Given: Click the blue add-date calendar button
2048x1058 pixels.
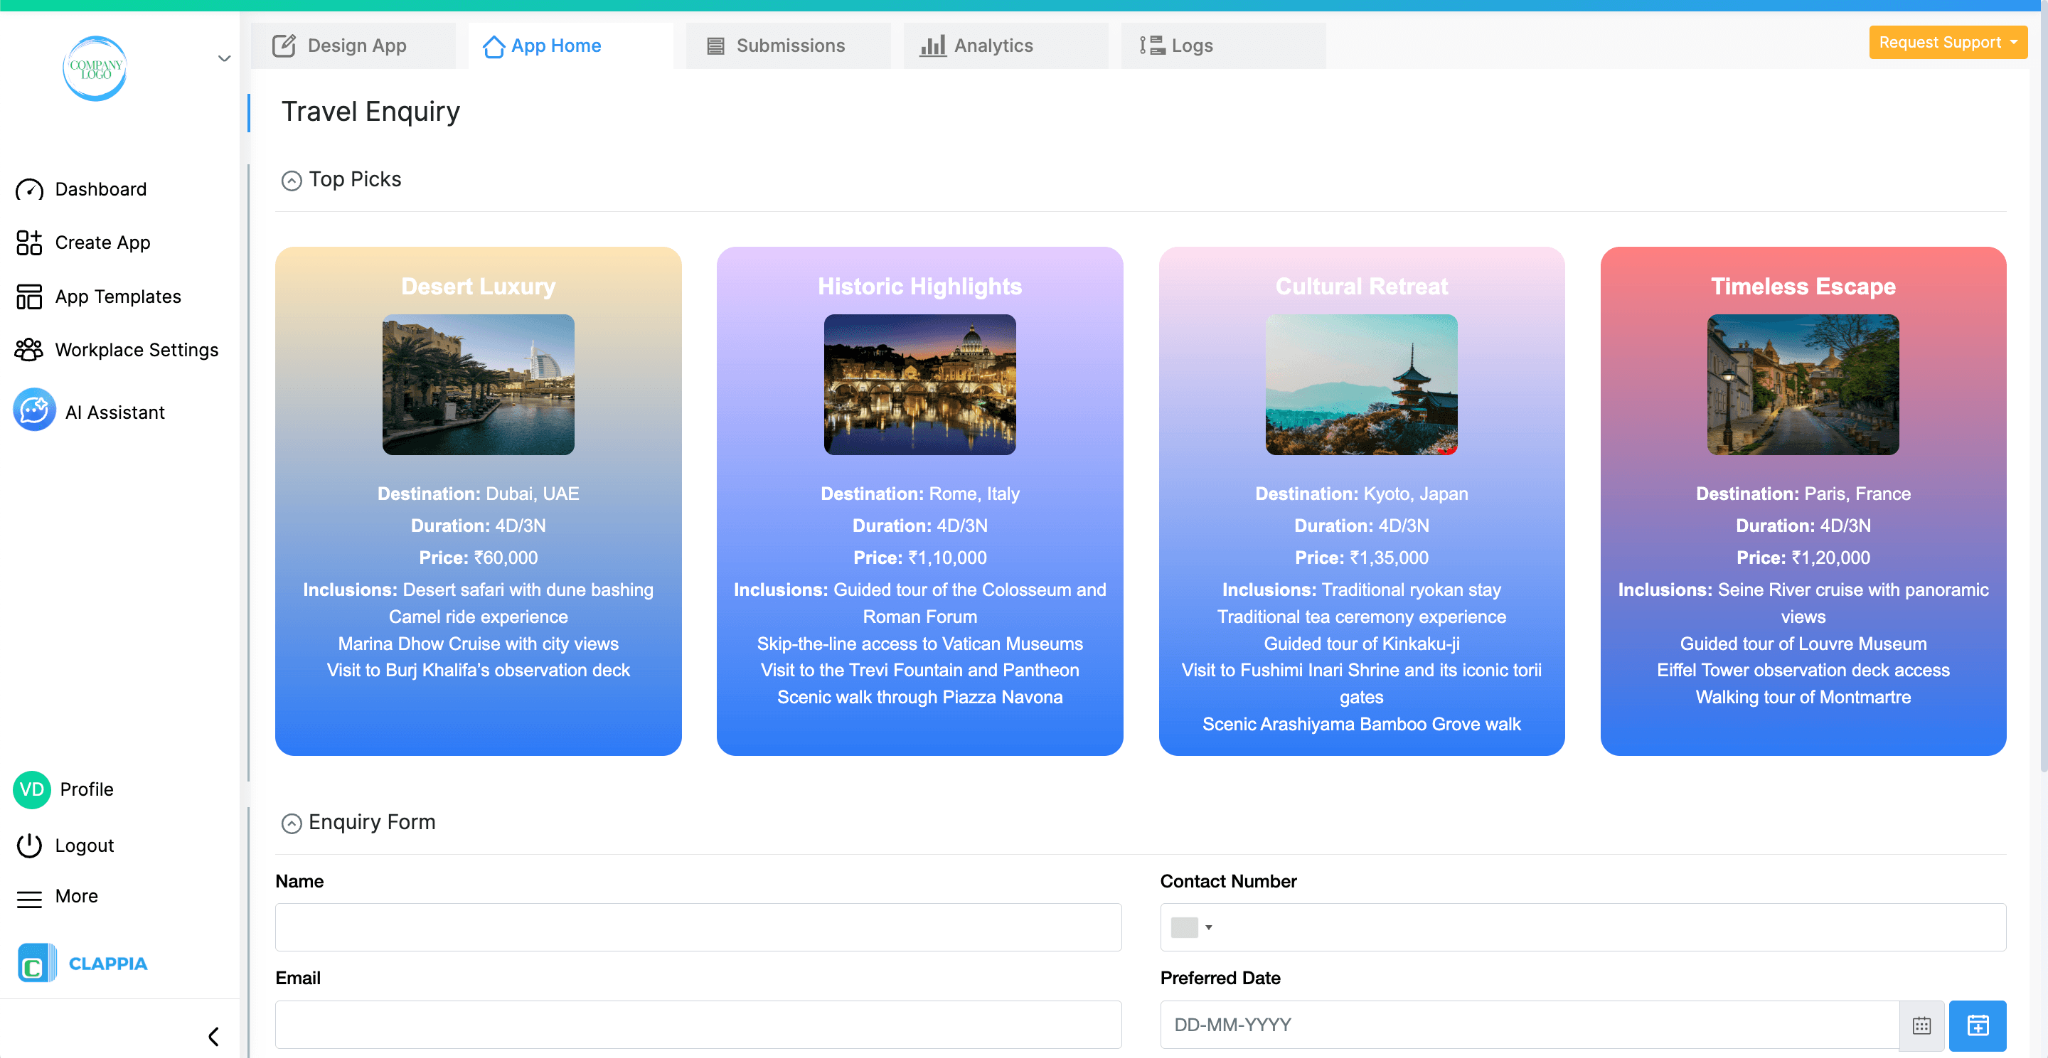Looking at the screenshot, I should (x=1978, y=1026).
